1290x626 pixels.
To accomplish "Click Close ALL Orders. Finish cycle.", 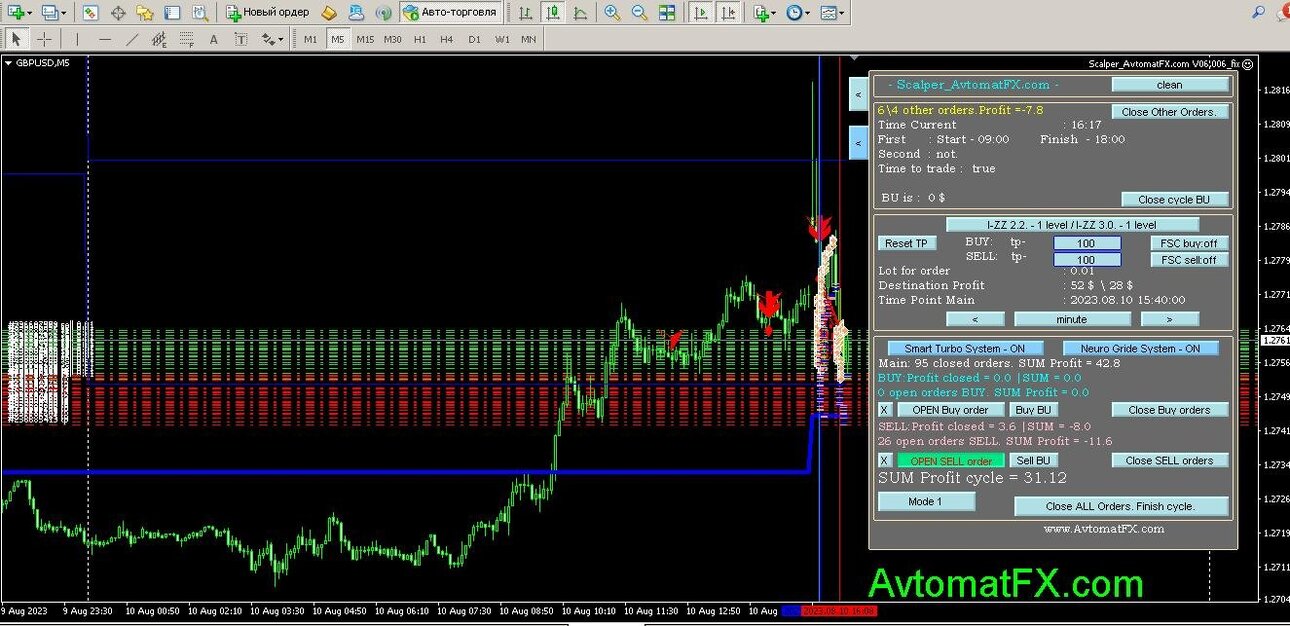I will click(1121, 506).
